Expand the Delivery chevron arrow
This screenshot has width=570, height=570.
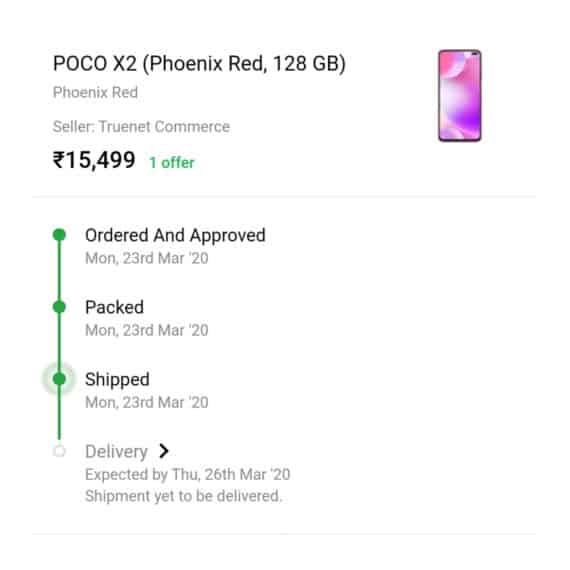(164, 451)
